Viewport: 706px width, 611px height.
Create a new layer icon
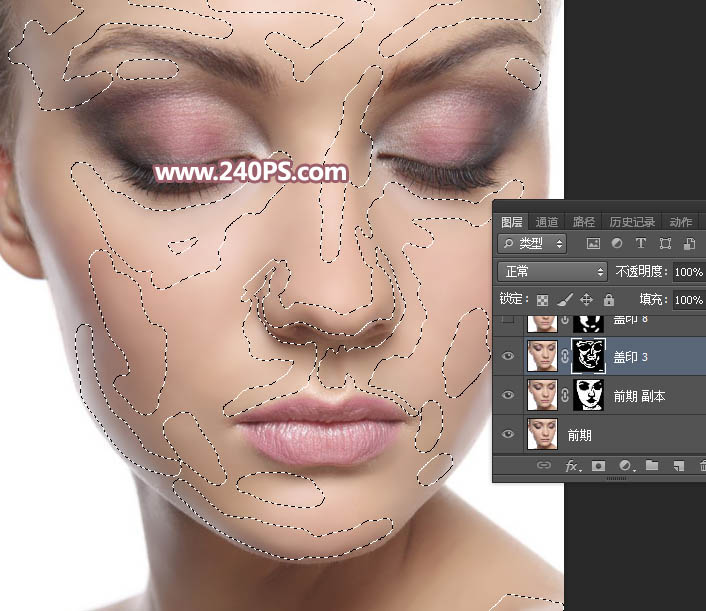[679, 466]
